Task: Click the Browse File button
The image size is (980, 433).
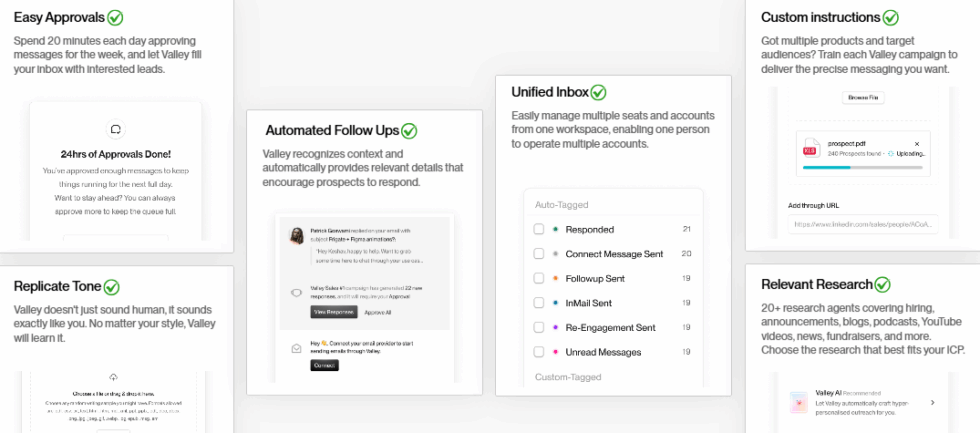Action: [862, 97]
